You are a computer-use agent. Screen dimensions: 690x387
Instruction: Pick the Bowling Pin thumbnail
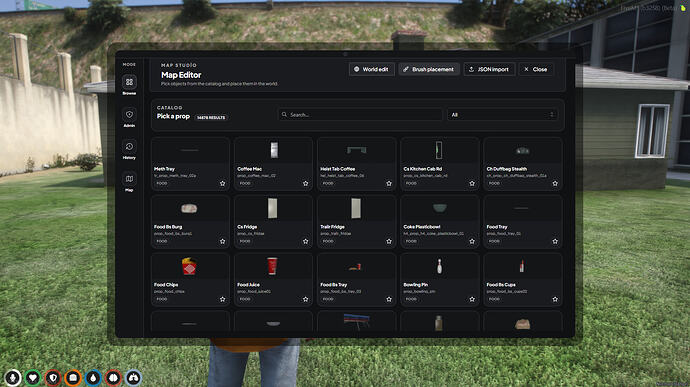tap(439, 266)
